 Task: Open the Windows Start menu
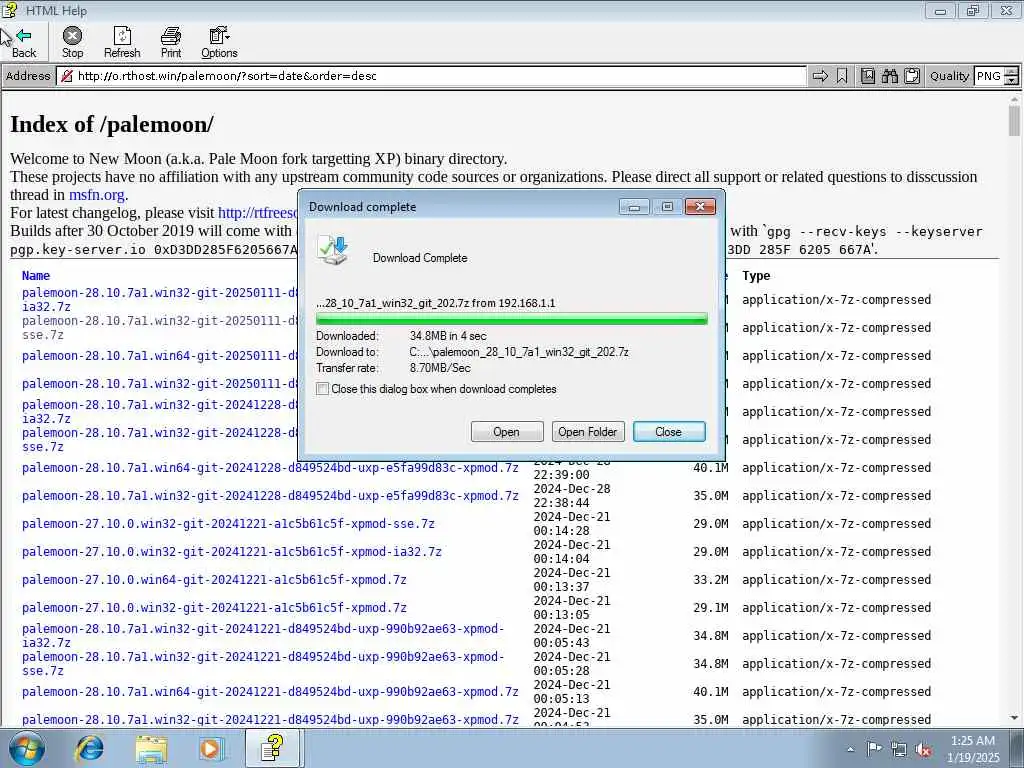(27, 748)
